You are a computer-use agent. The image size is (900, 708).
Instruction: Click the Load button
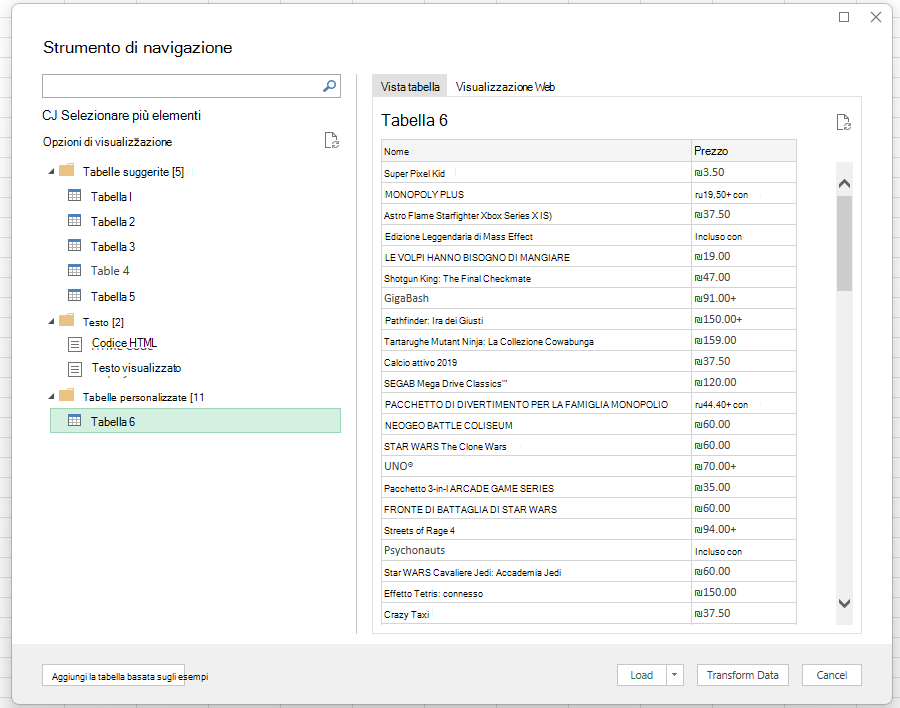[642, 675]
